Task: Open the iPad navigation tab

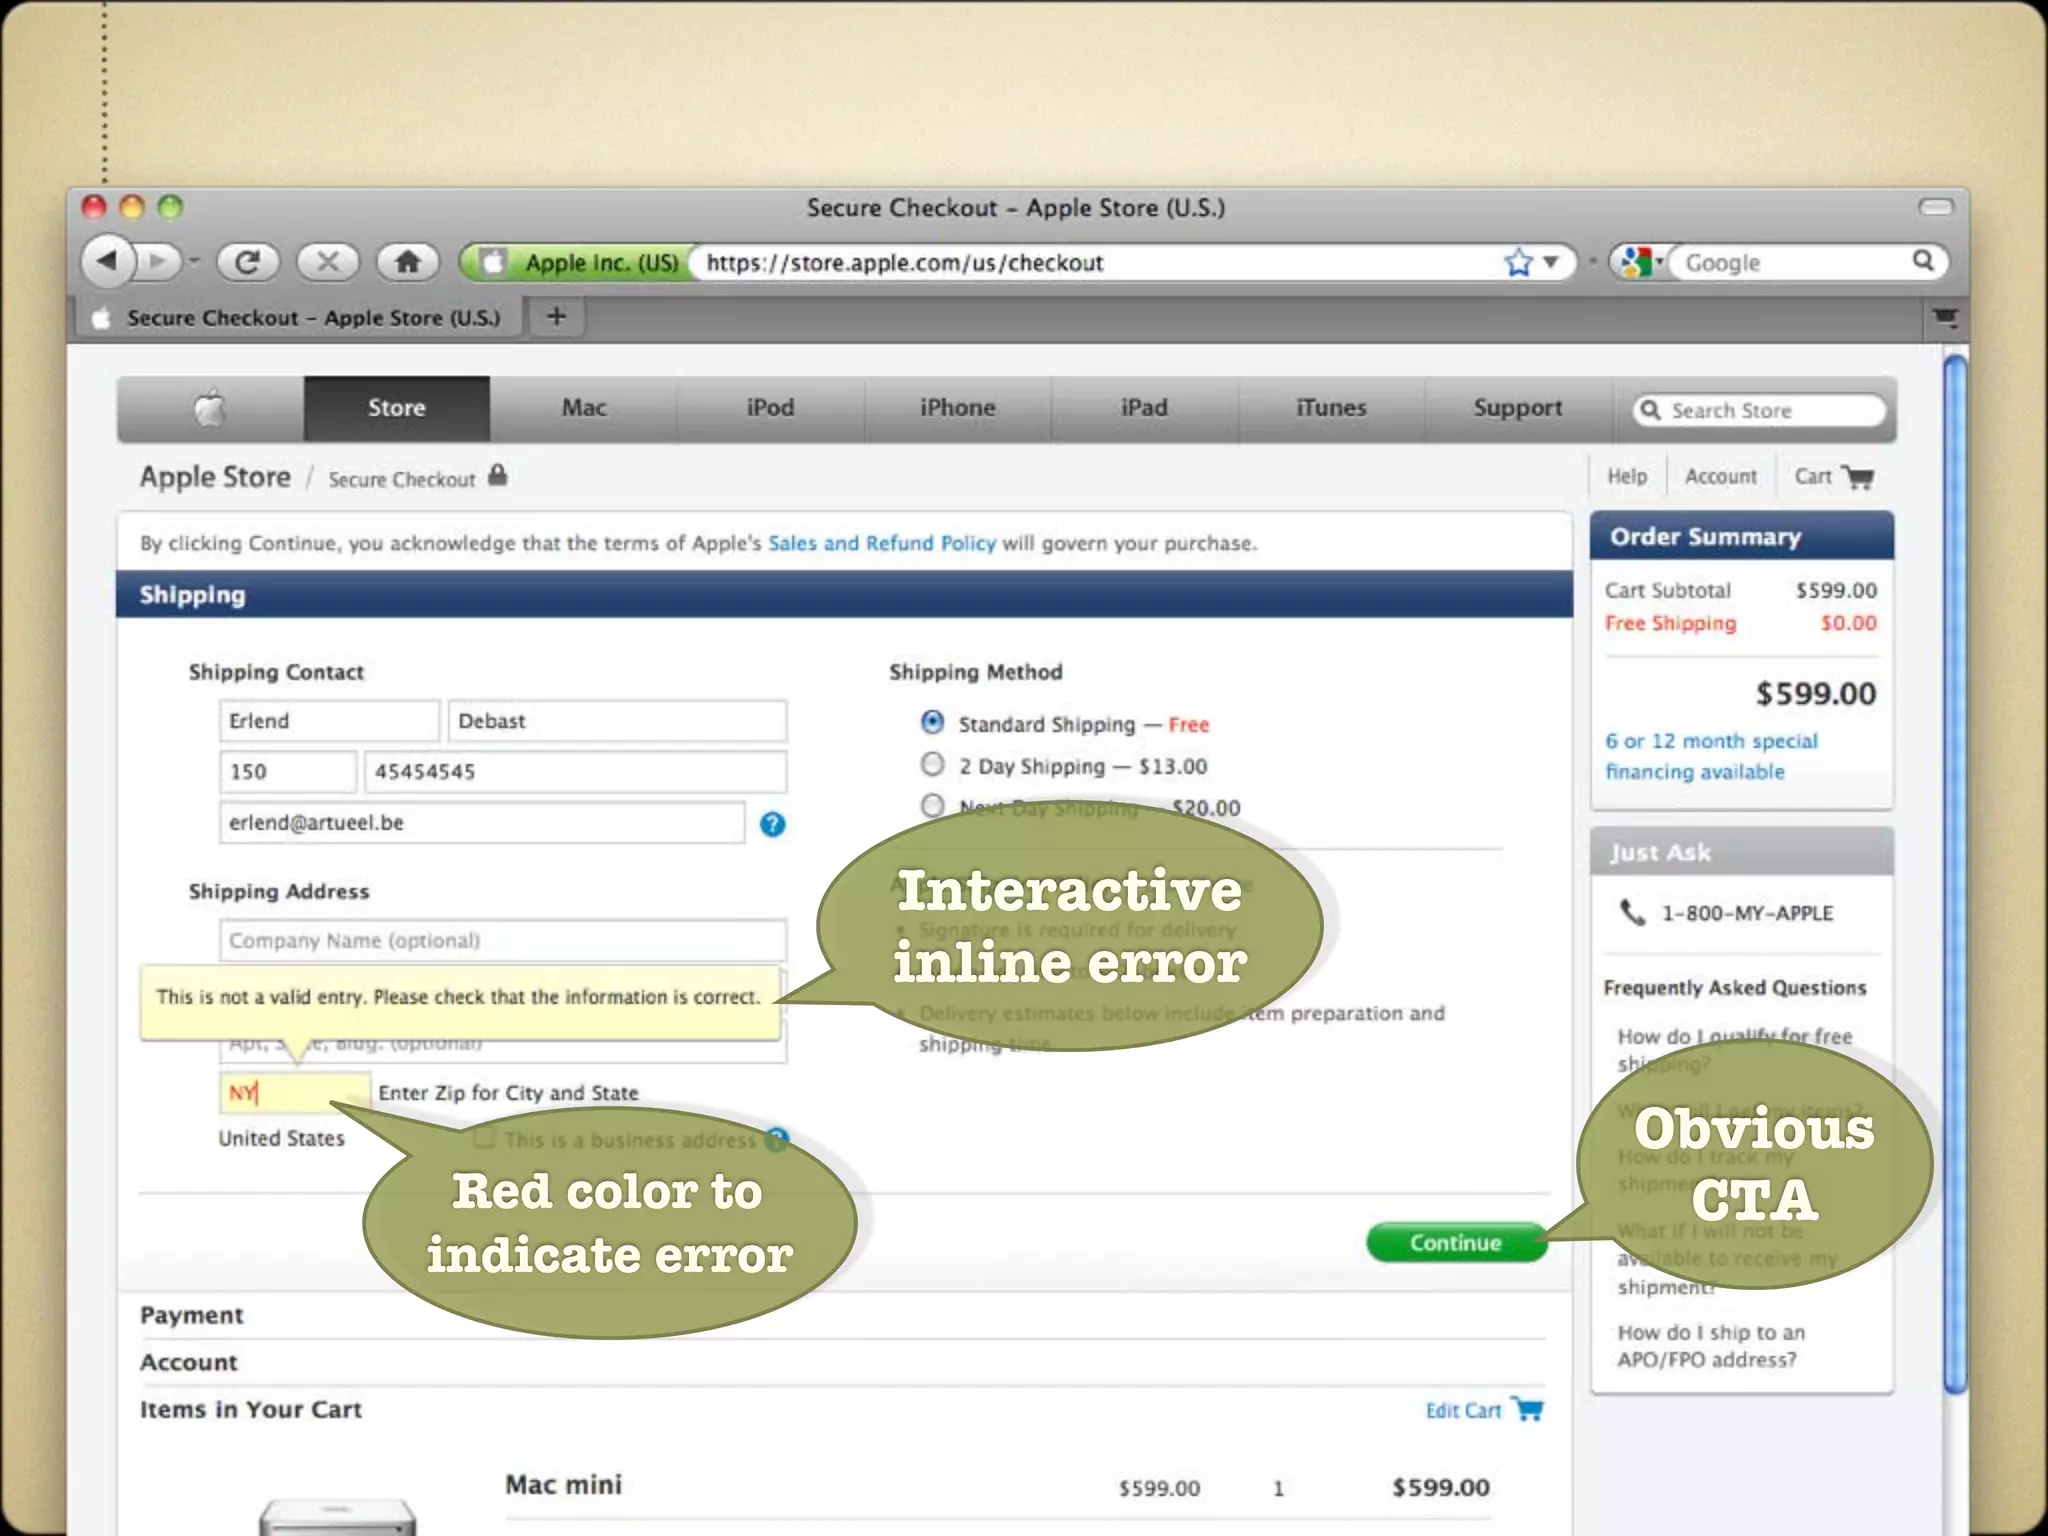Action: (1144, 408)
